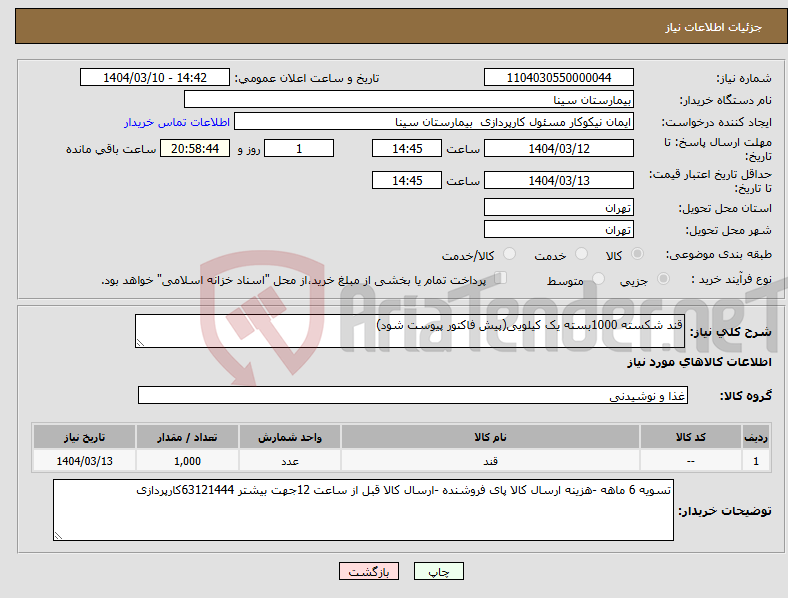Click the نوع فرآیند خرید label
788x598 pixels.
[x=731, y=279]
